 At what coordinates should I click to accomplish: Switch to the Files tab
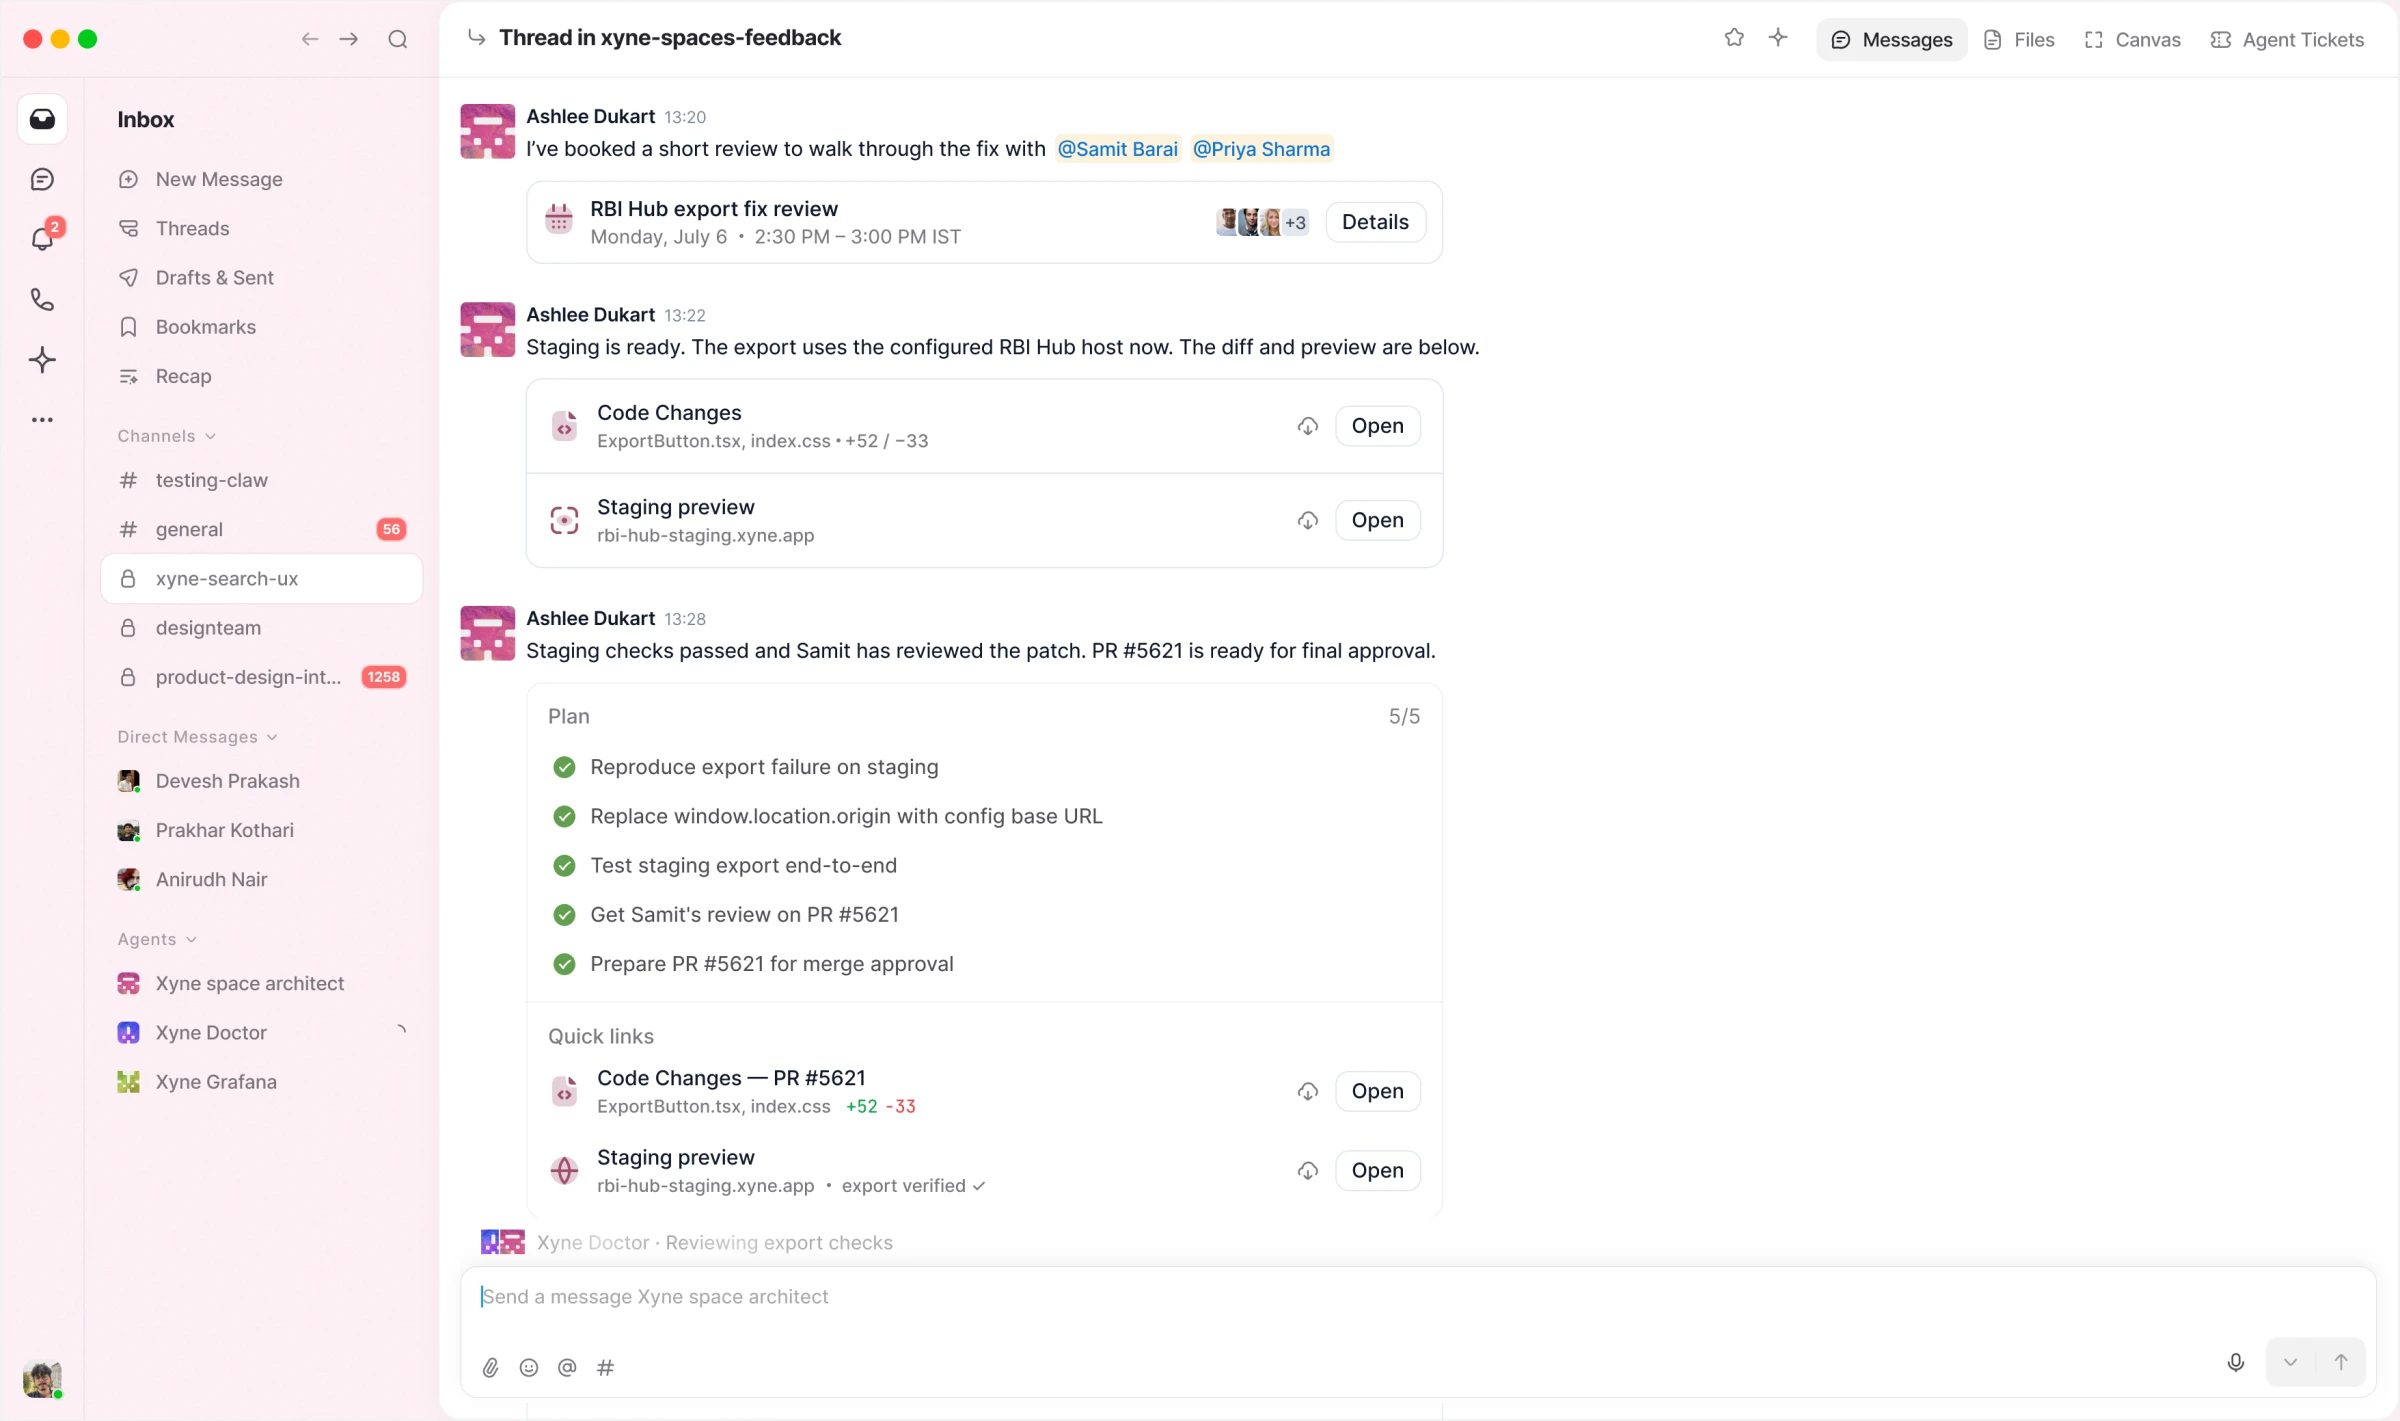pyautogui.click(x=2019, y=40)
